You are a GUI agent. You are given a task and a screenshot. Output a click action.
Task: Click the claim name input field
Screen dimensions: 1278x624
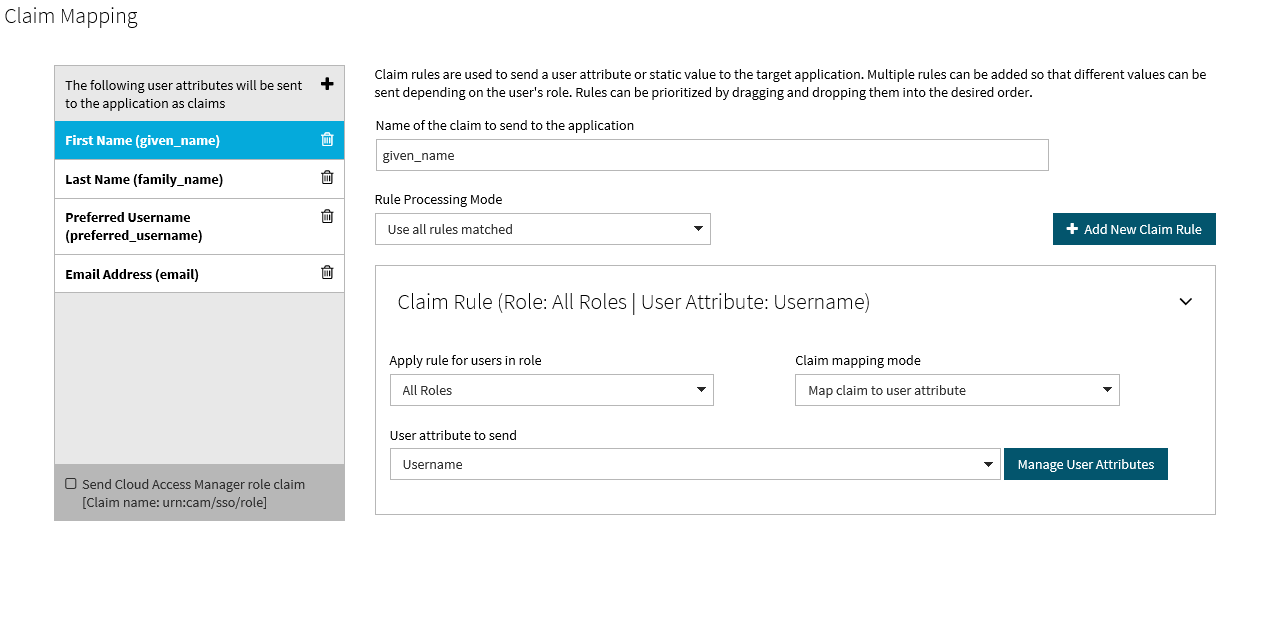(x=712, y=155)
